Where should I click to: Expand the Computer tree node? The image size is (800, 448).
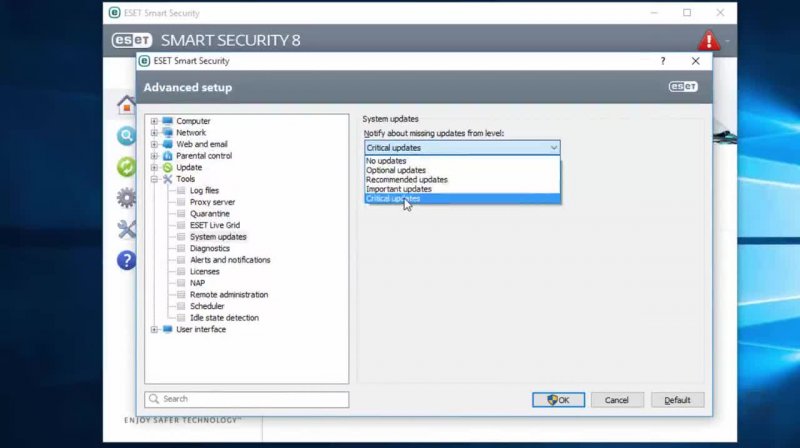coord(155,121)
